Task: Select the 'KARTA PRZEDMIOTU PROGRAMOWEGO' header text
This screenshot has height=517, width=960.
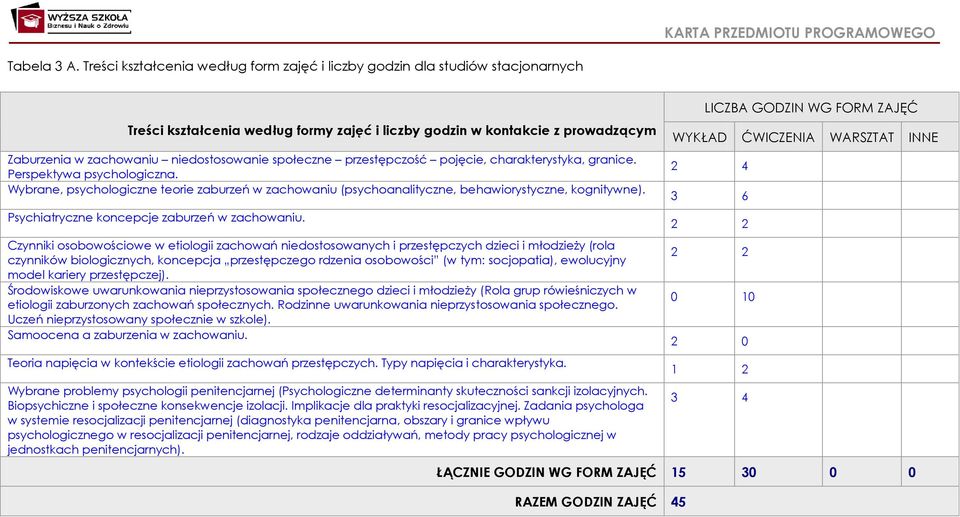Action: 800,32
